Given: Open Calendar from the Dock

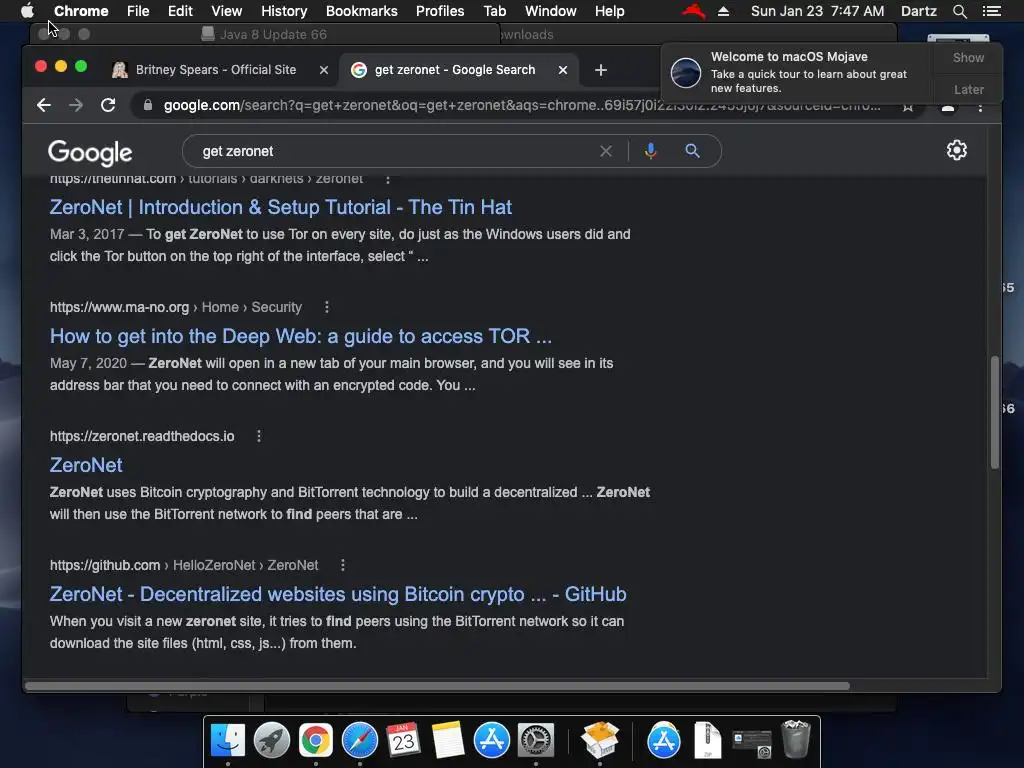Looking at the screenshot, I should (x=403, y=740).
